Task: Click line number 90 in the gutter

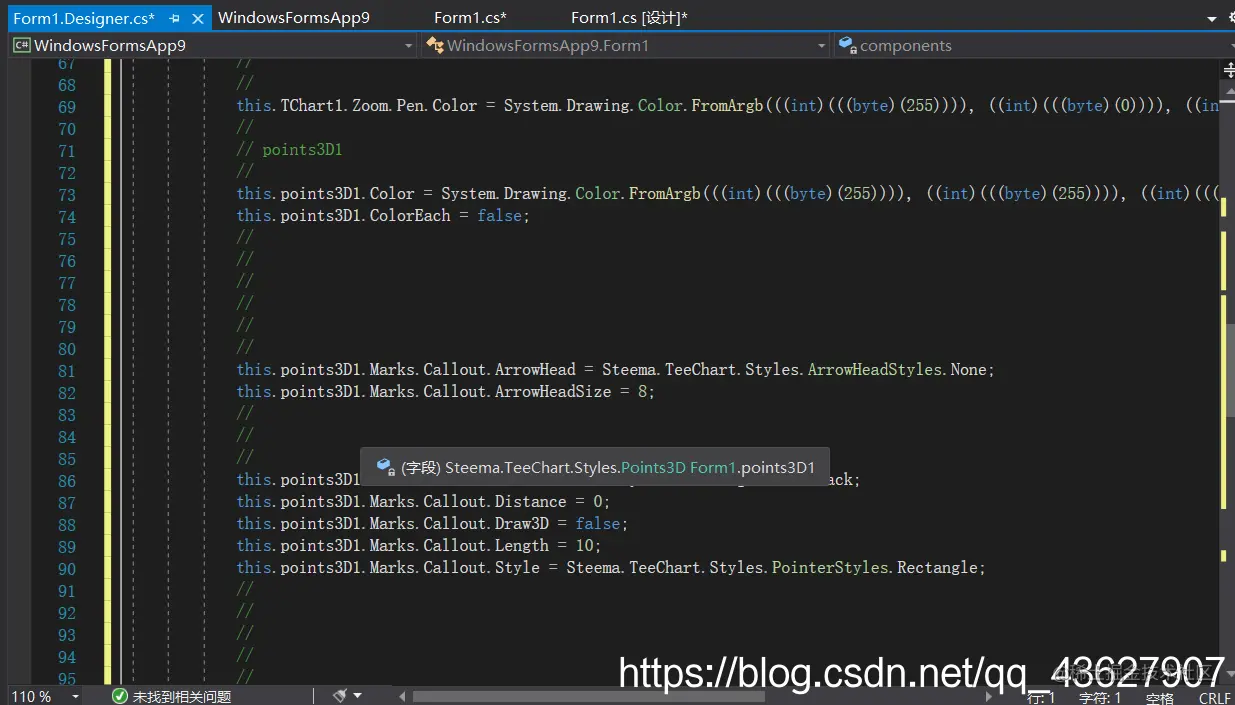Action: point(67,569)
